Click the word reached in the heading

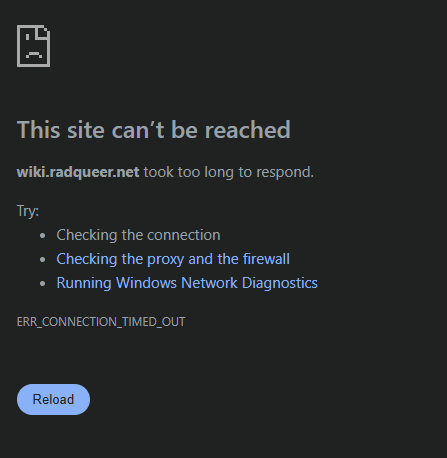pyautogui.click(x=247, y=130)
